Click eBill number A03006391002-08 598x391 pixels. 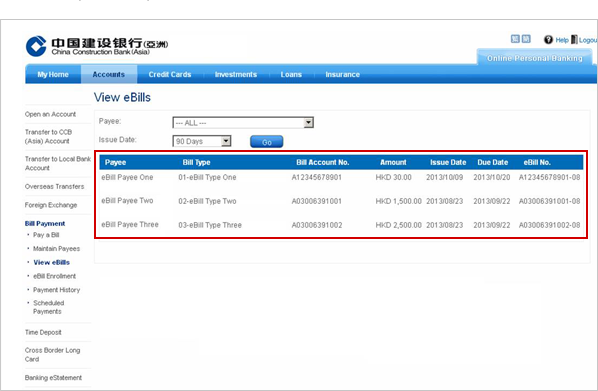[x=550, y=225]
